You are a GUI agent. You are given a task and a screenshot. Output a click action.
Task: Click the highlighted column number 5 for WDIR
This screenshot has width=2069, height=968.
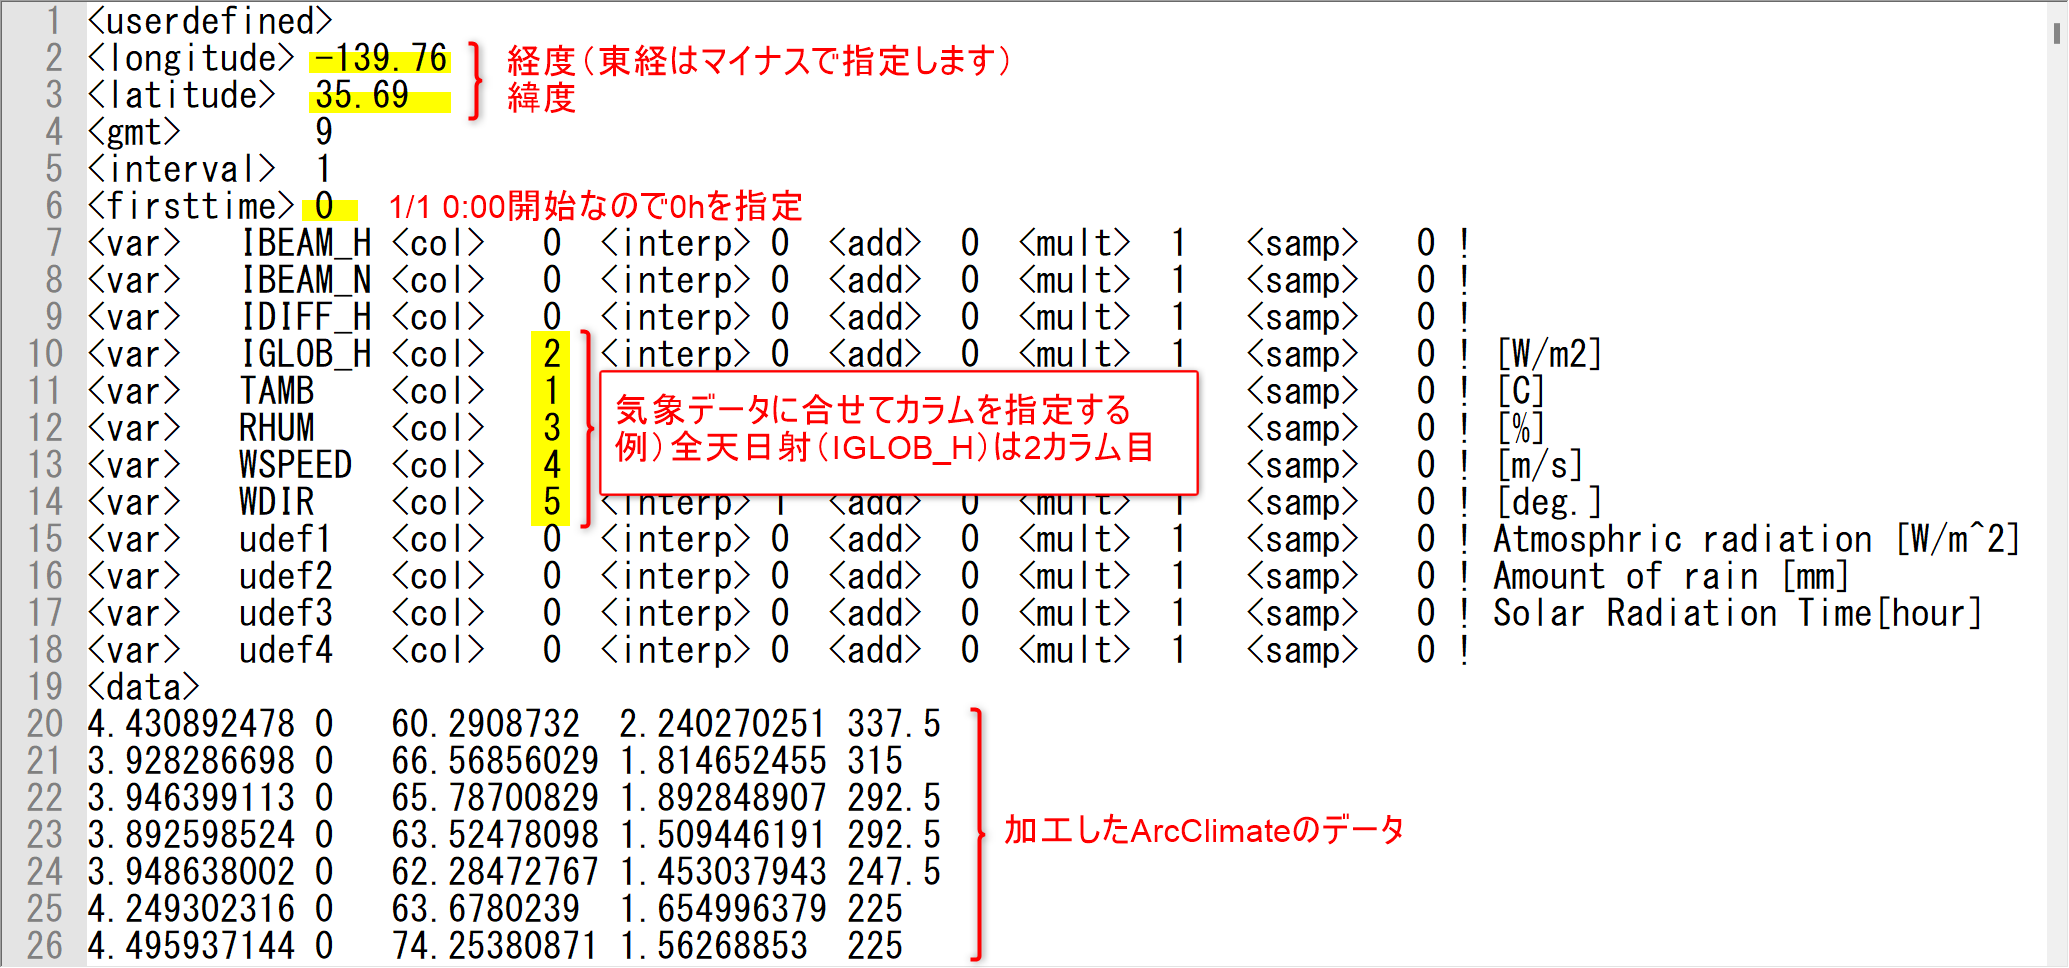(x=551, y=502)
